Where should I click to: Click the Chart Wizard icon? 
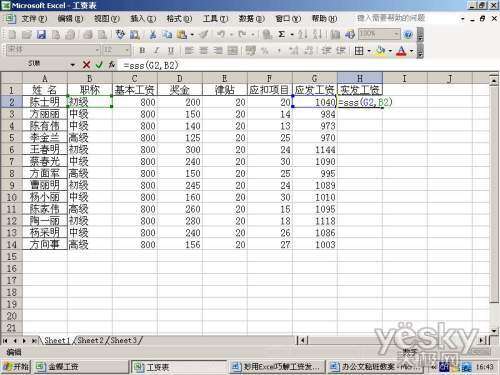(x=335, y=34)
